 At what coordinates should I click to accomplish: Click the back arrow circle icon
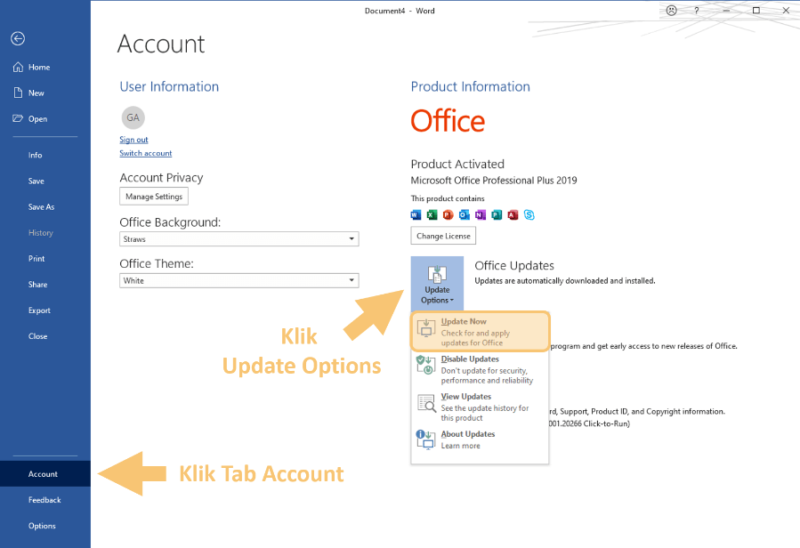tap(18, 38)
